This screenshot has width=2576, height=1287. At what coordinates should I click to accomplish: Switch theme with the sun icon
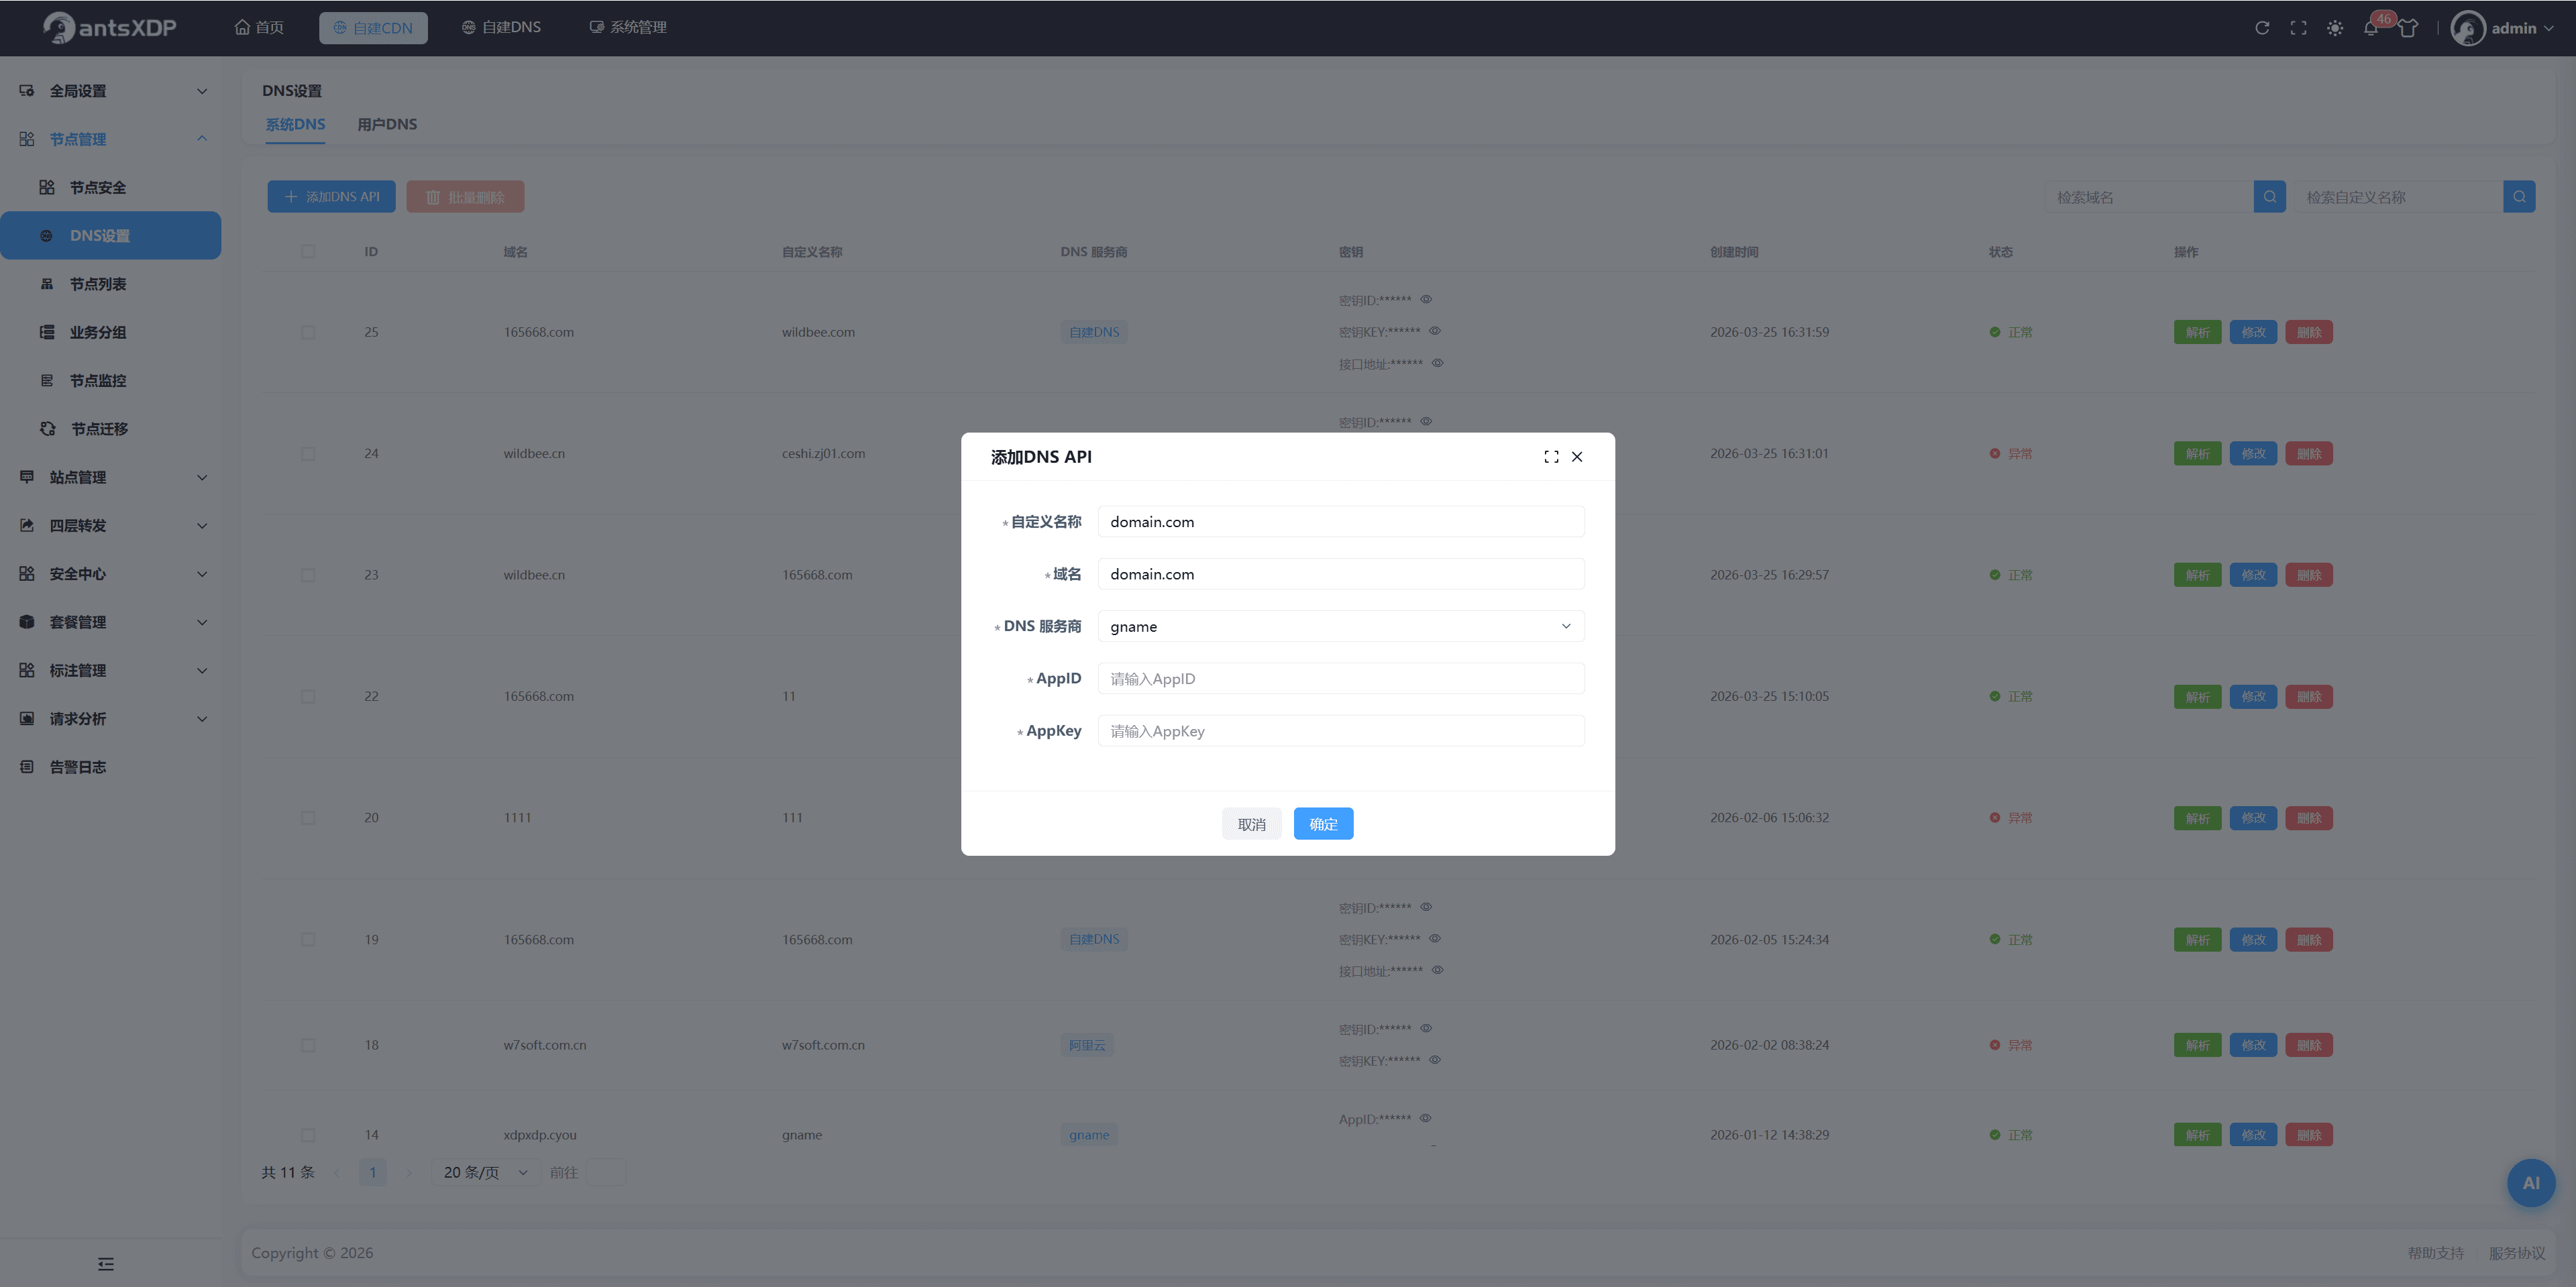(x=2335, y=28)
